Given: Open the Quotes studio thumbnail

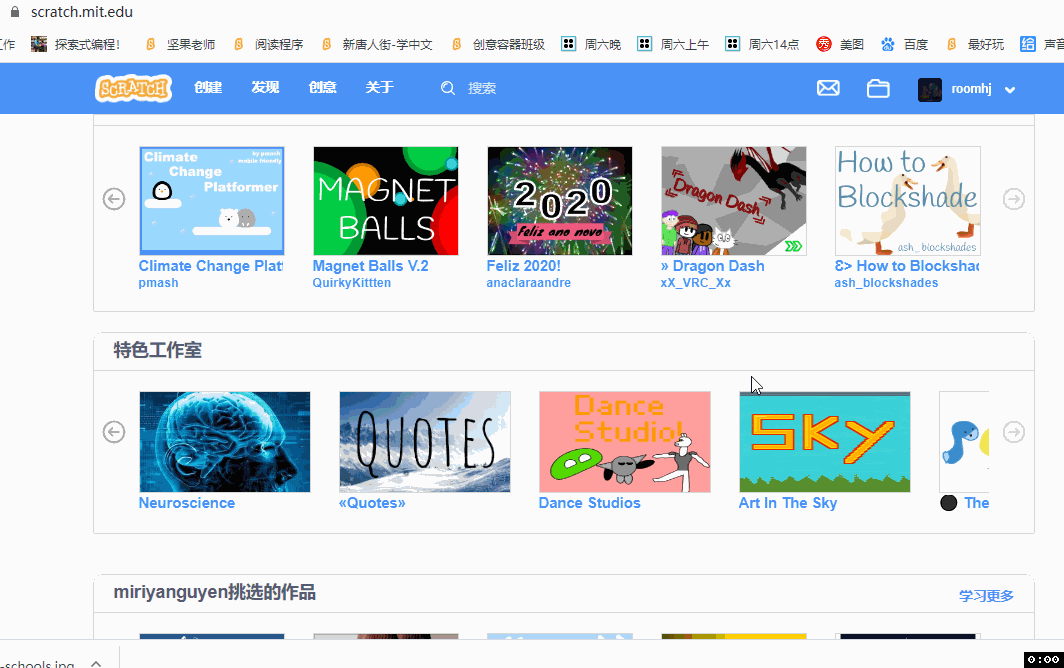Looking at the screenshot, I should [425, 442].
